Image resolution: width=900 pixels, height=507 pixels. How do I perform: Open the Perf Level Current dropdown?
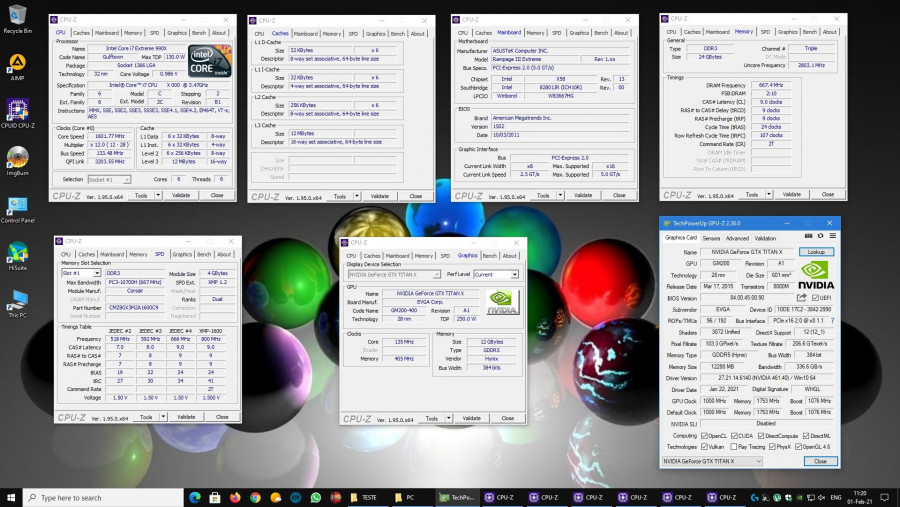tap(496, 274)
